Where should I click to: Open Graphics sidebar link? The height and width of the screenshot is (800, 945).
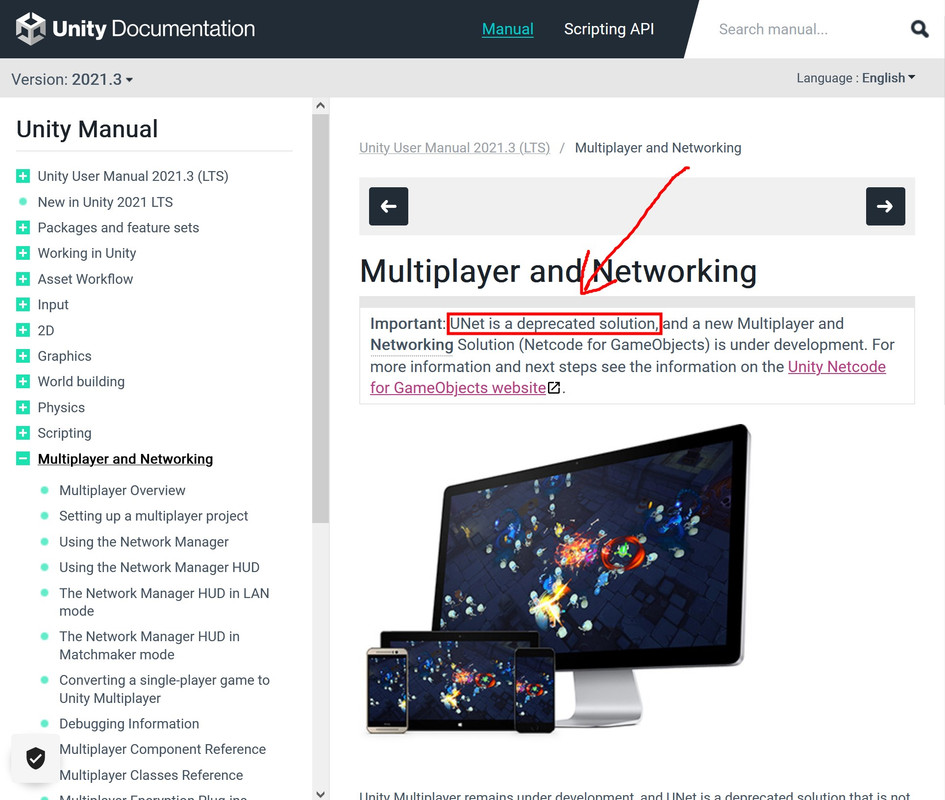click(64, 356)
